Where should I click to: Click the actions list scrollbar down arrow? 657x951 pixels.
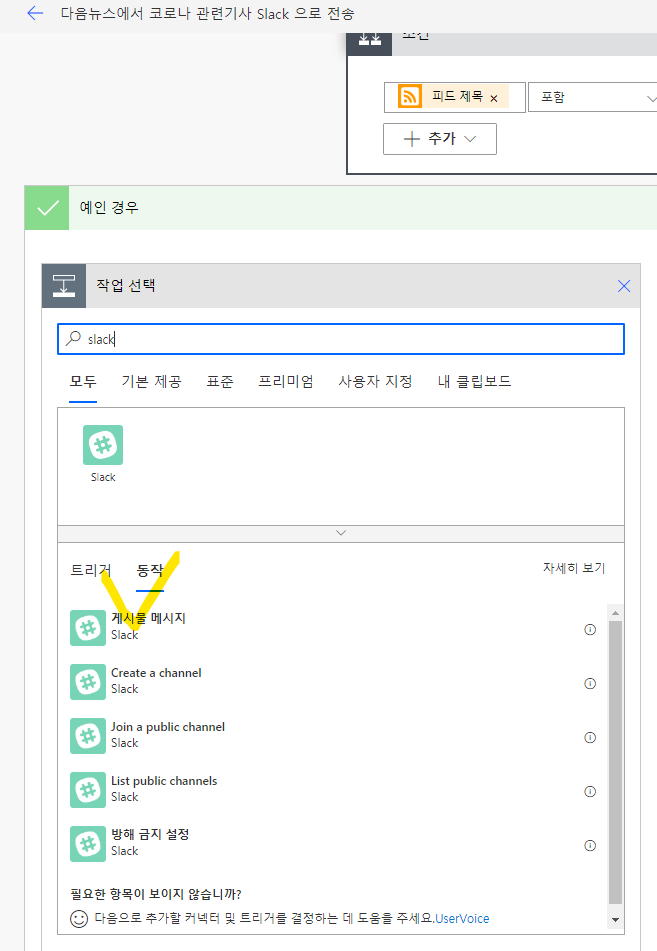tap(615, 920)
